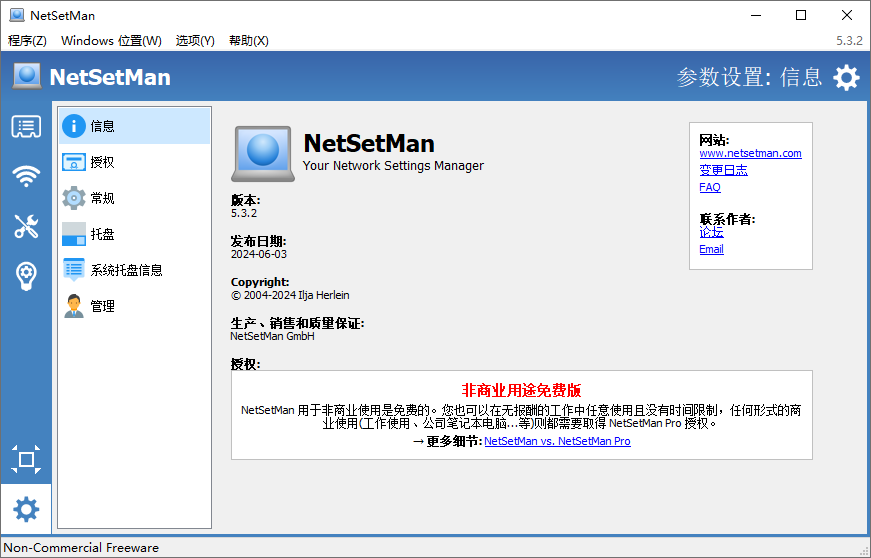Open the 变更日志 changelog link
Screen dimensions: 871x558
click(x=723, y=170)
